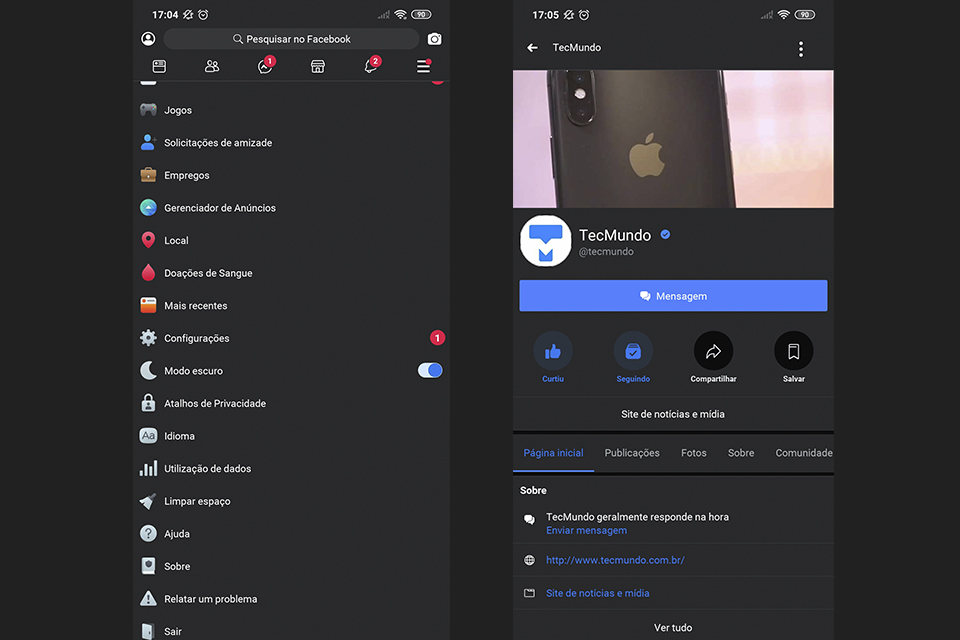Switch to the Página inicial tab
960x640 pixels.
[553, 453]
